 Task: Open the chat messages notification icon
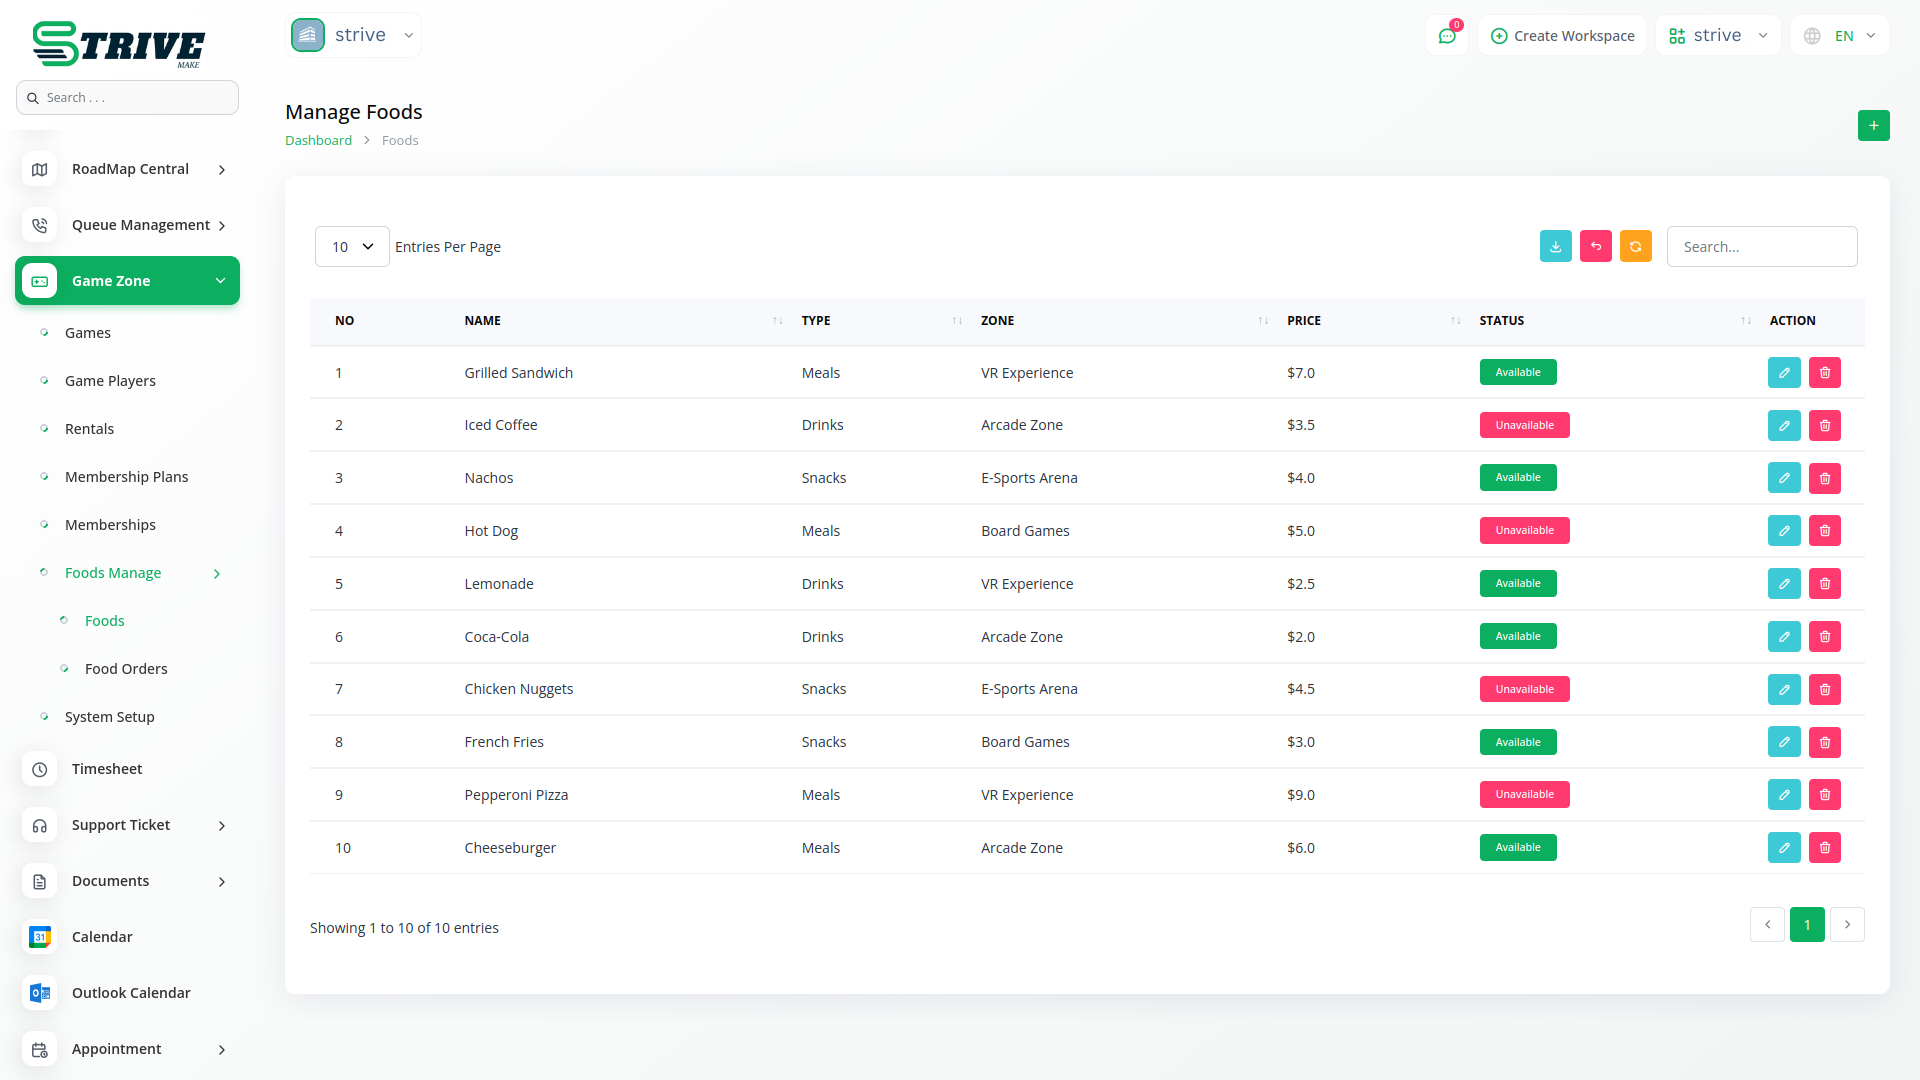click(1446, 36)
